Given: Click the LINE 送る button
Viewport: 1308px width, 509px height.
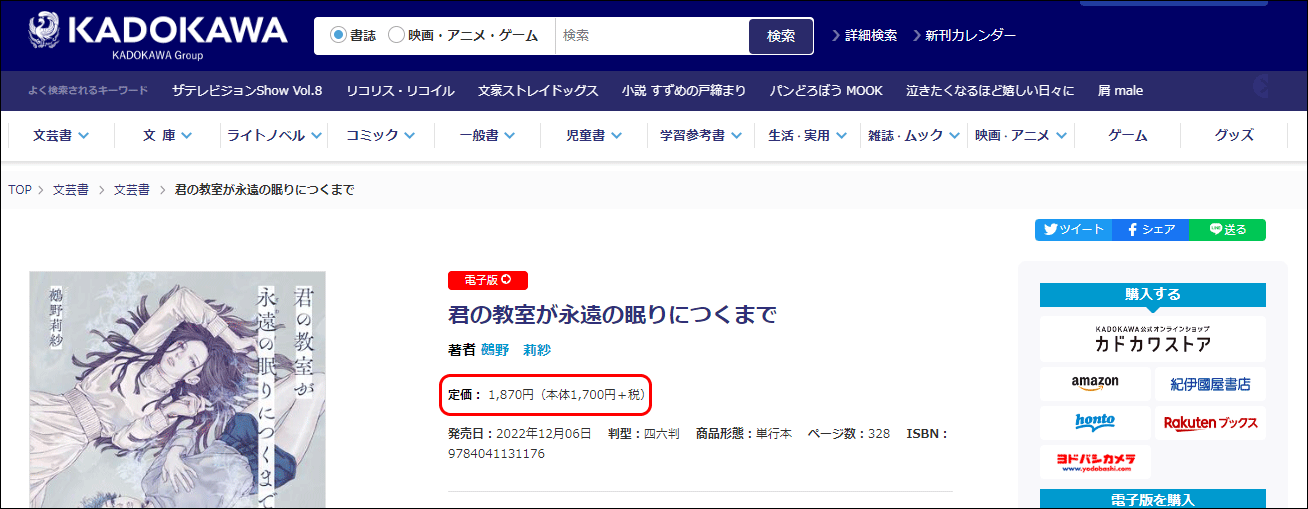Looking at the screenshot, I should tap(1227, 229).
